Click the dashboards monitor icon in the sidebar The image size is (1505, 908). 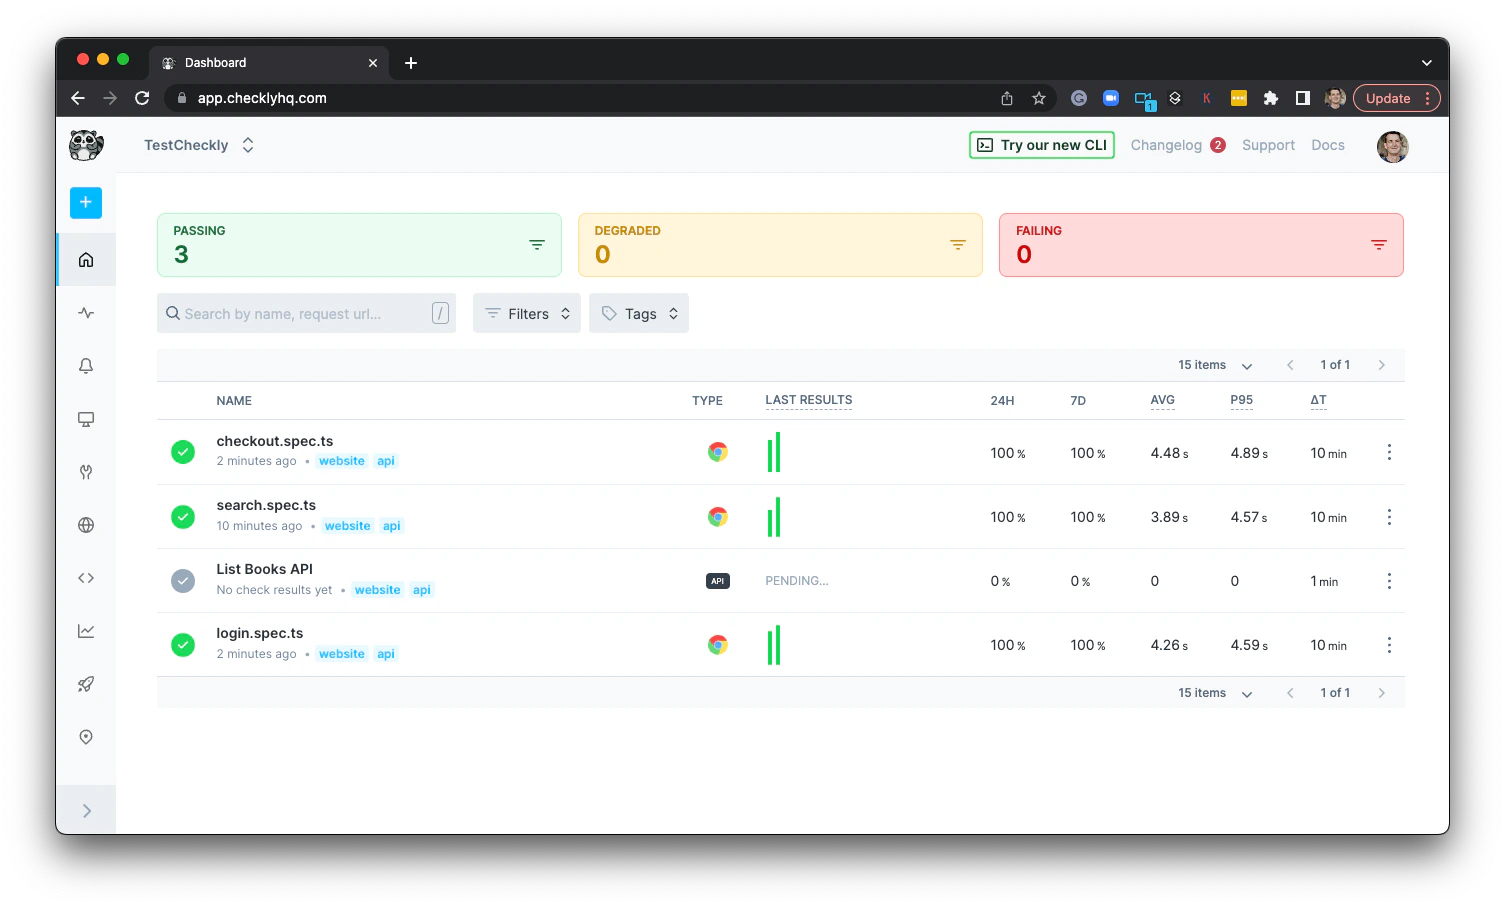(85, 419)
